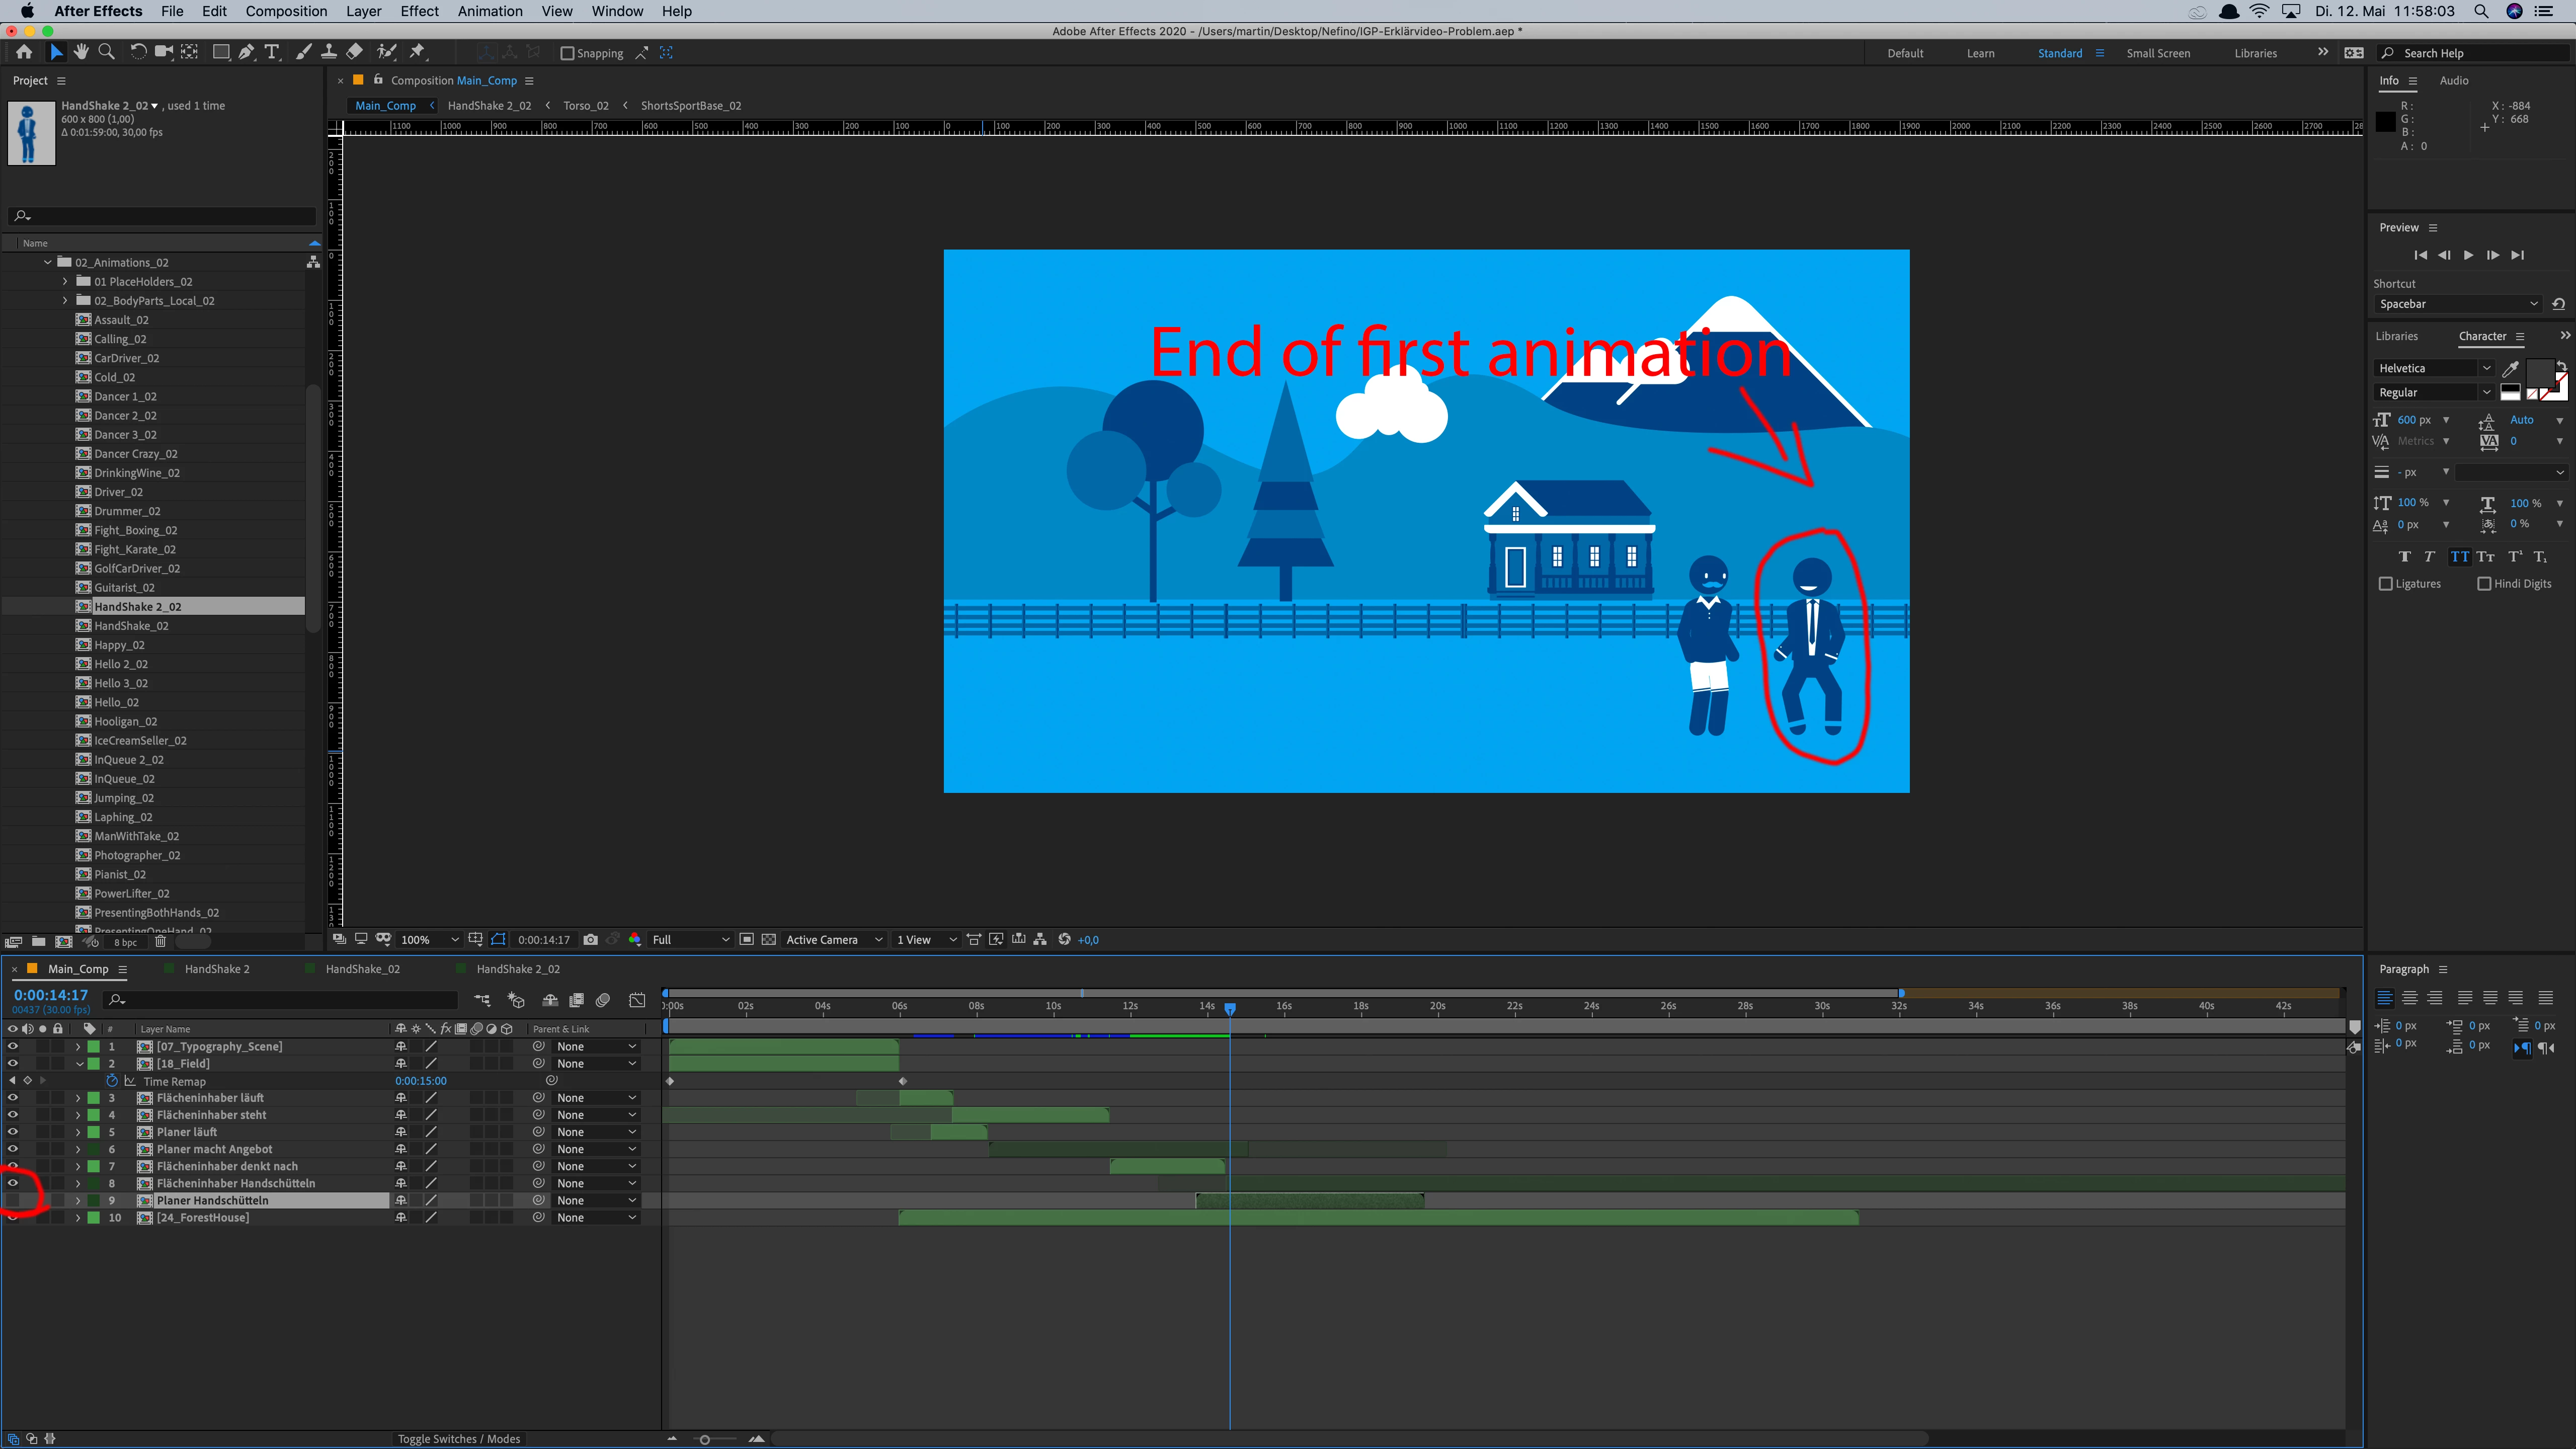2576x1449 pixels.
Task: Select the Clone Stamp tool
Action: pos(328,52)
